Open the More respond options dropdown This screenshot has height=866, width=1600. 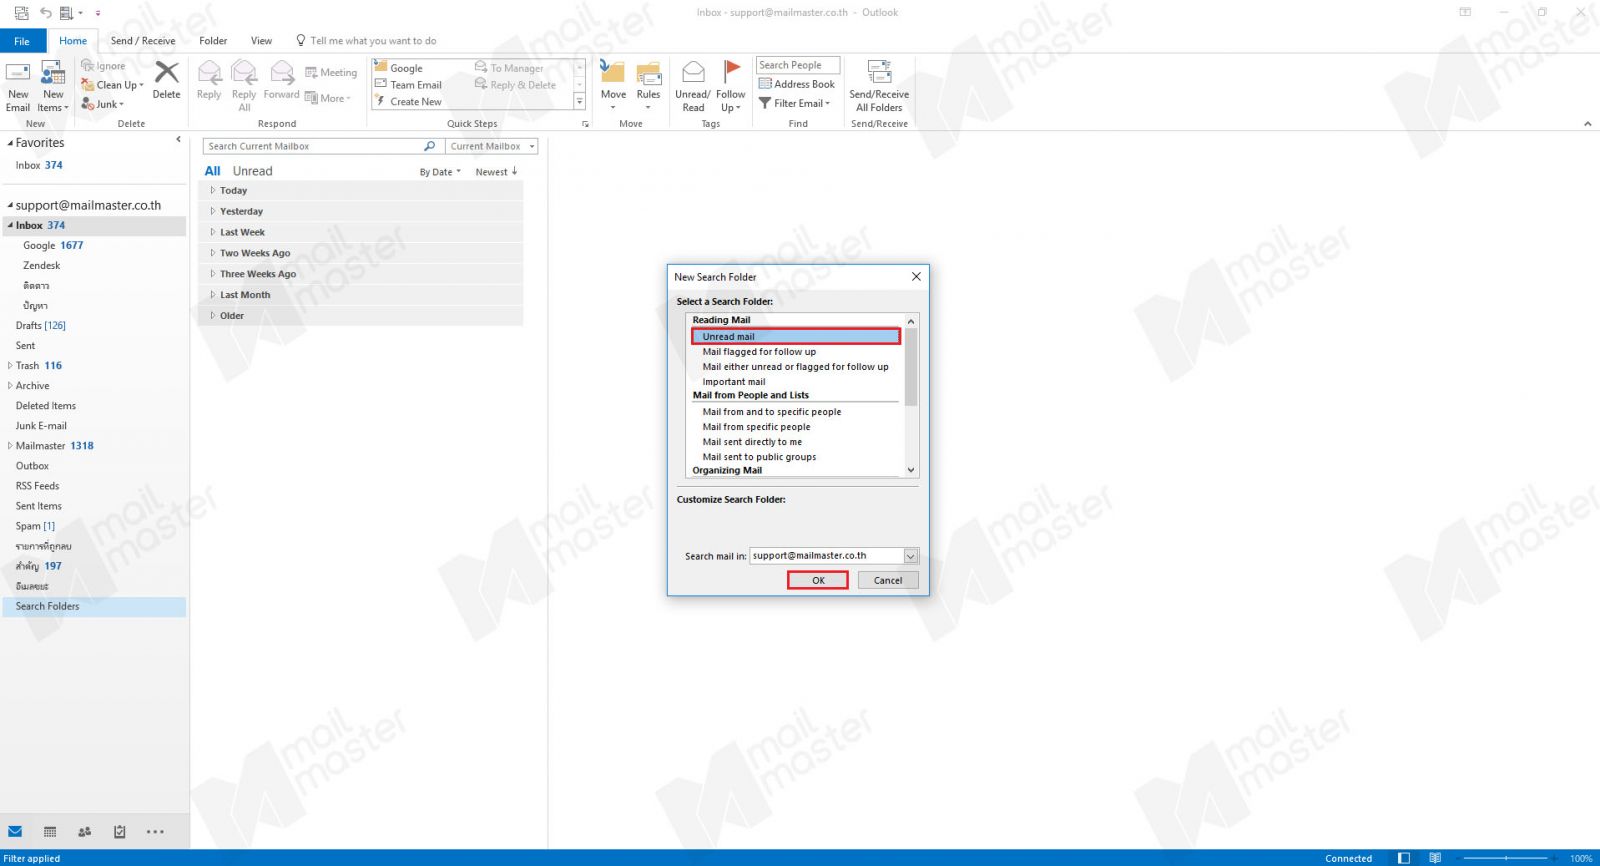click(x=328, y=98)
